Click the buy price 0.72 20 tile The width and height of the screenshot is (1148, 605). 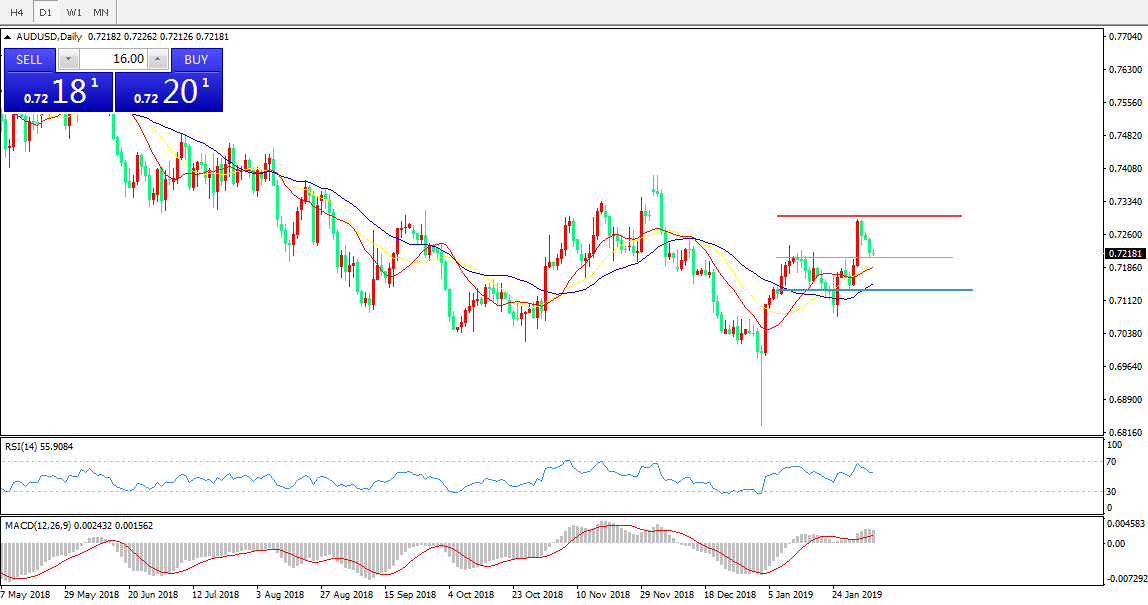coord(168,92)
